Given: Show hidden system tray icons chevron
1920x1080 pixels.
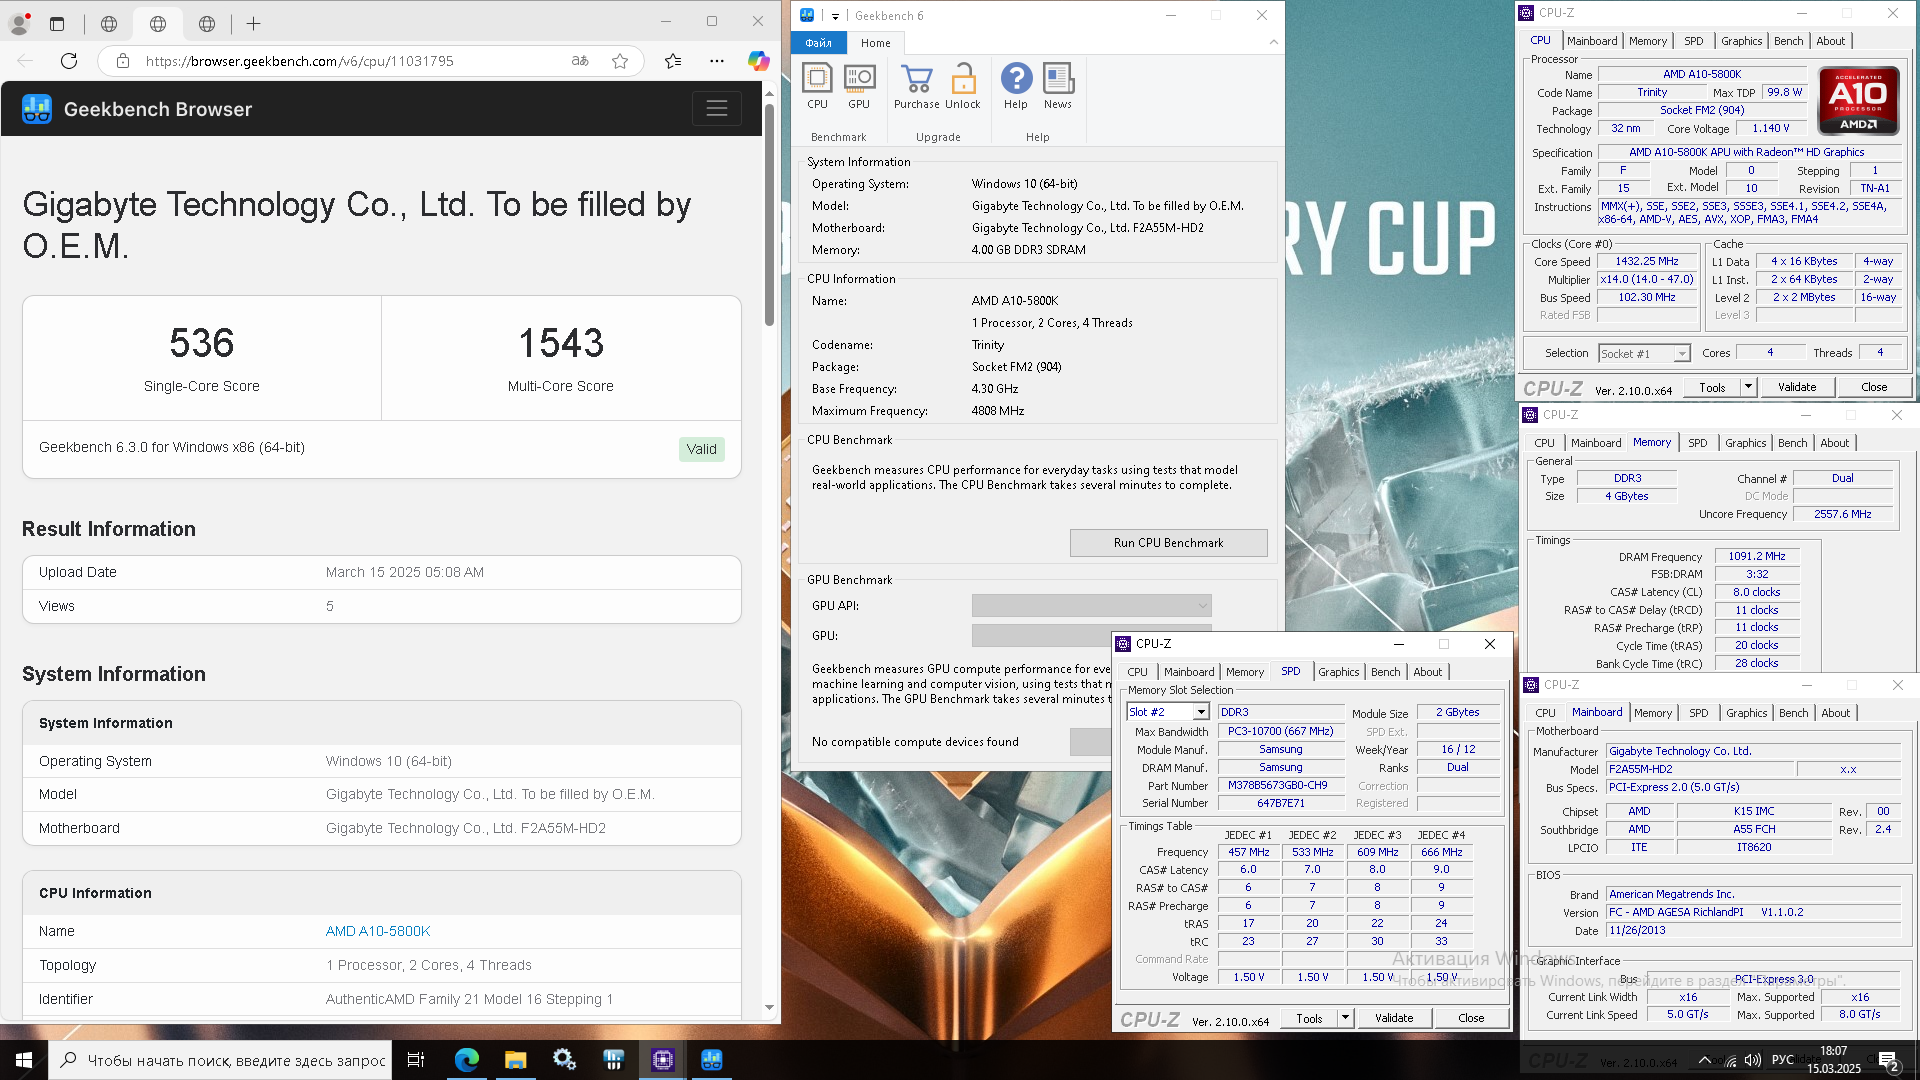Looking at the screenshot, I should point(1704,1060).
